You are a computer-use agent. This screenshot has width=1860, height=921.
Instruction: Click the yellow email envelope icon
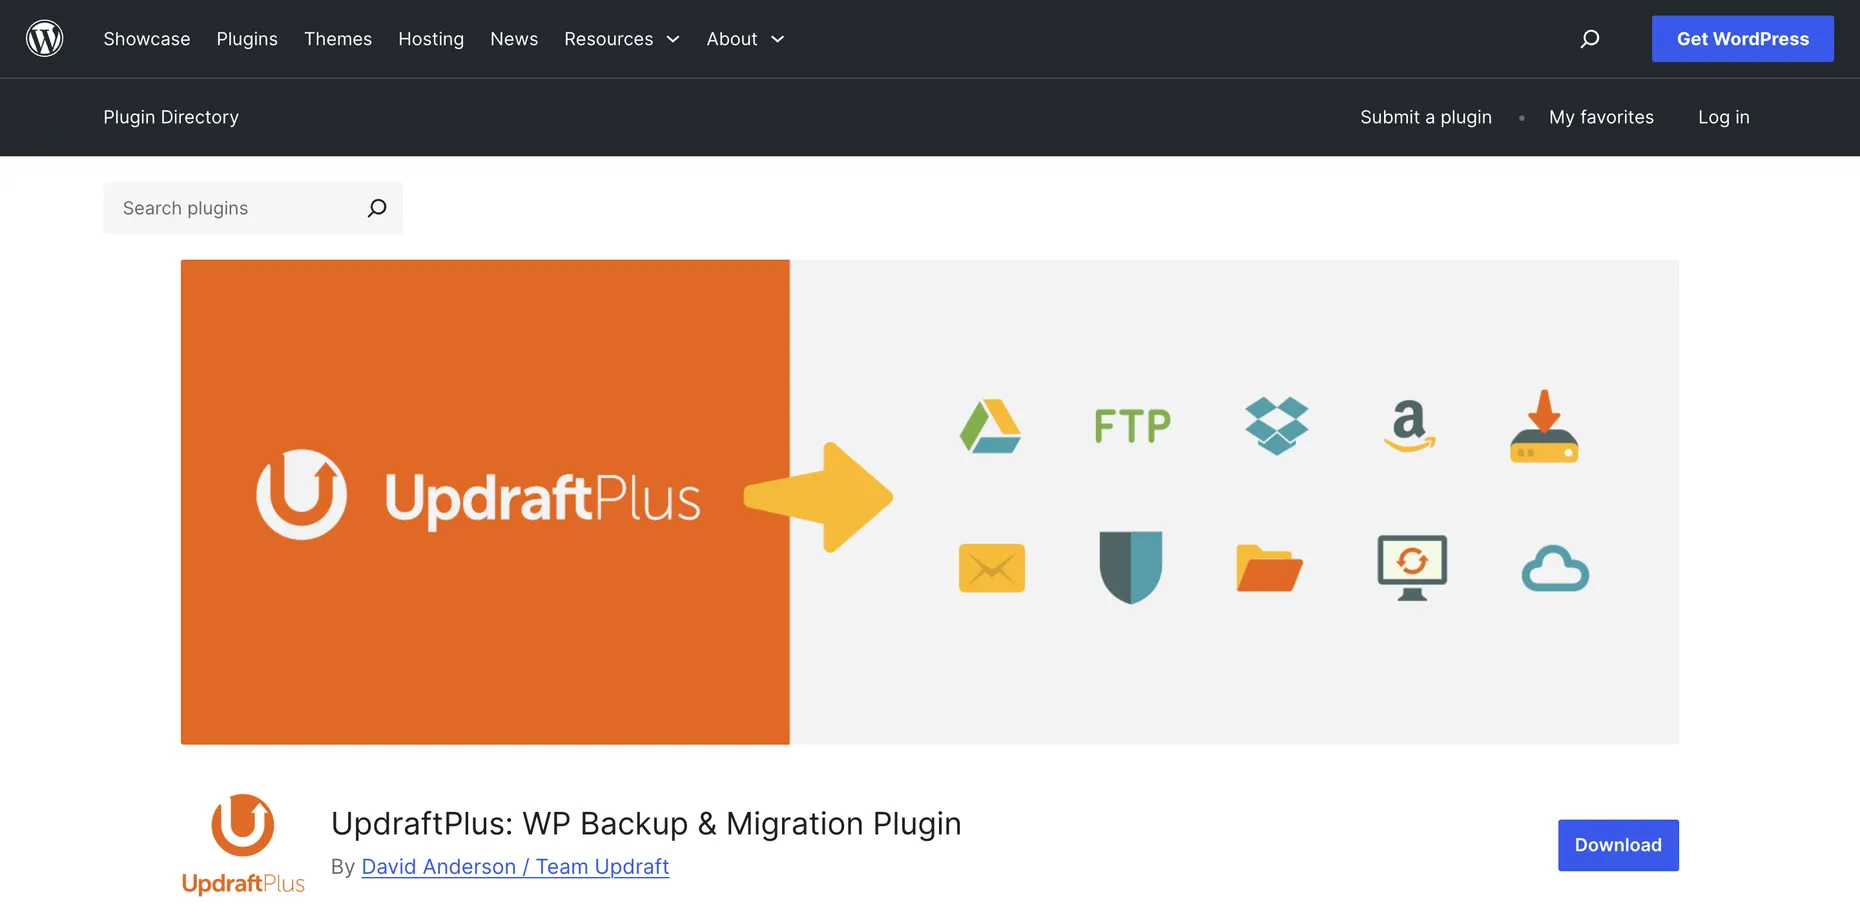point(991,568)
